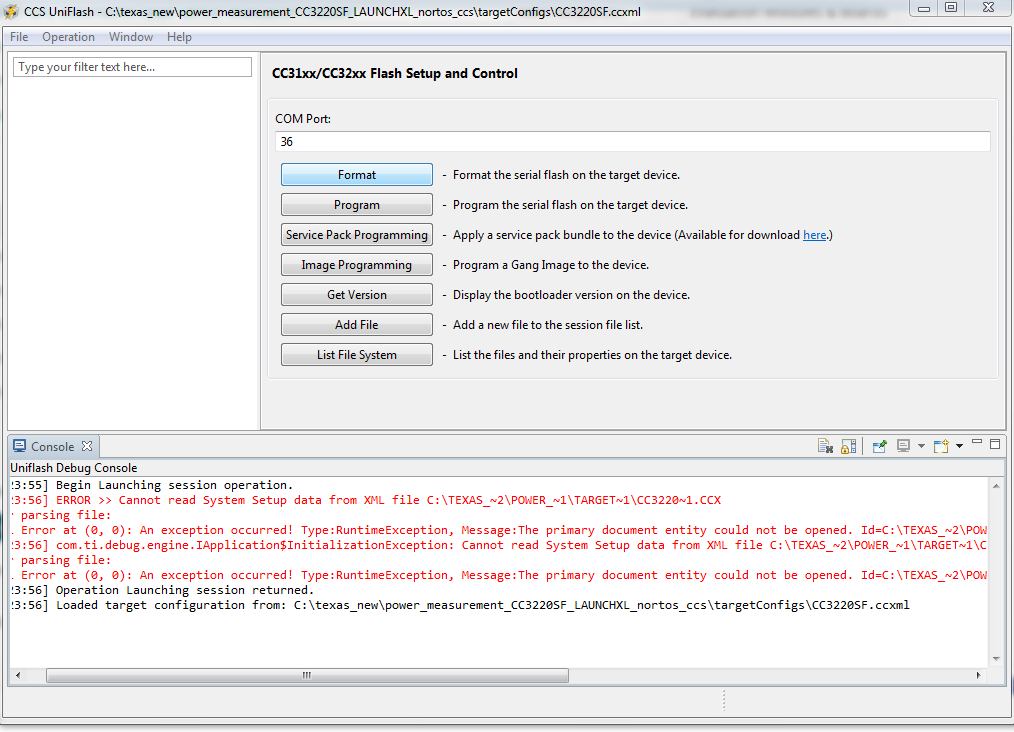Minimize the Console panel
The image size is (1014, 732).
click(977, 443)
